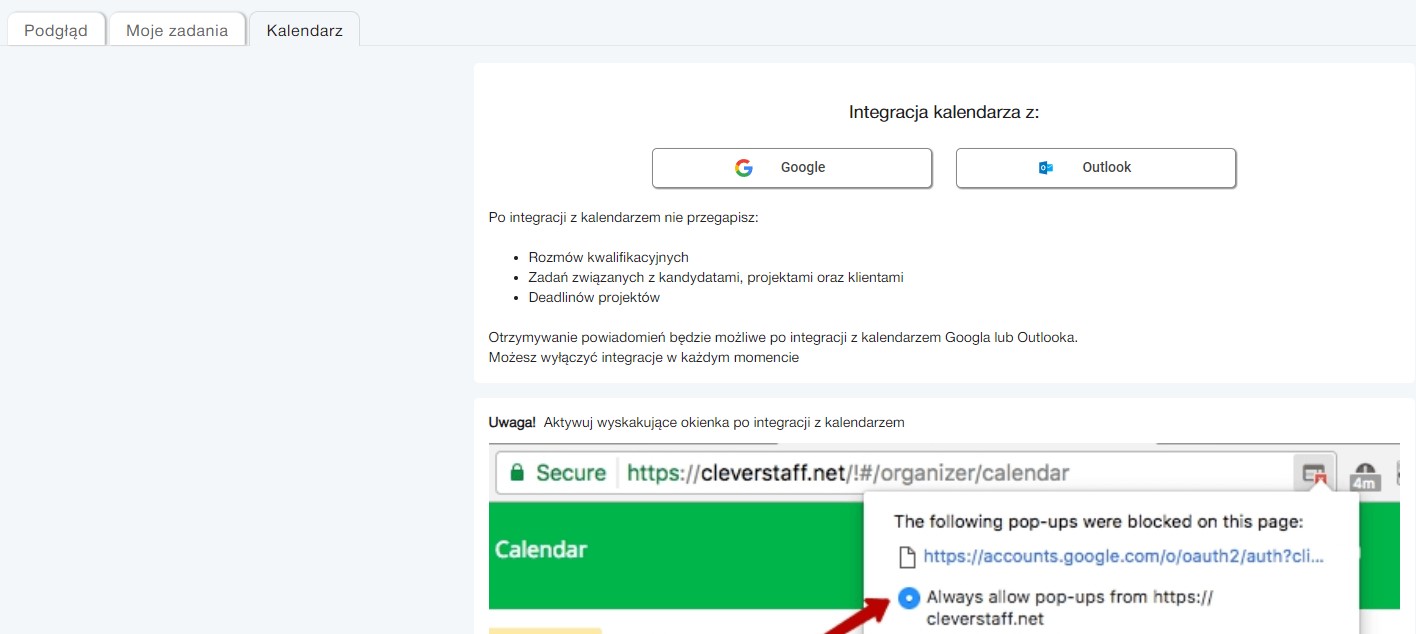Viewport: 1416px width, 634px height.
Task: Click the cleverstaff.net address bar URL
Action: (848, 473)
